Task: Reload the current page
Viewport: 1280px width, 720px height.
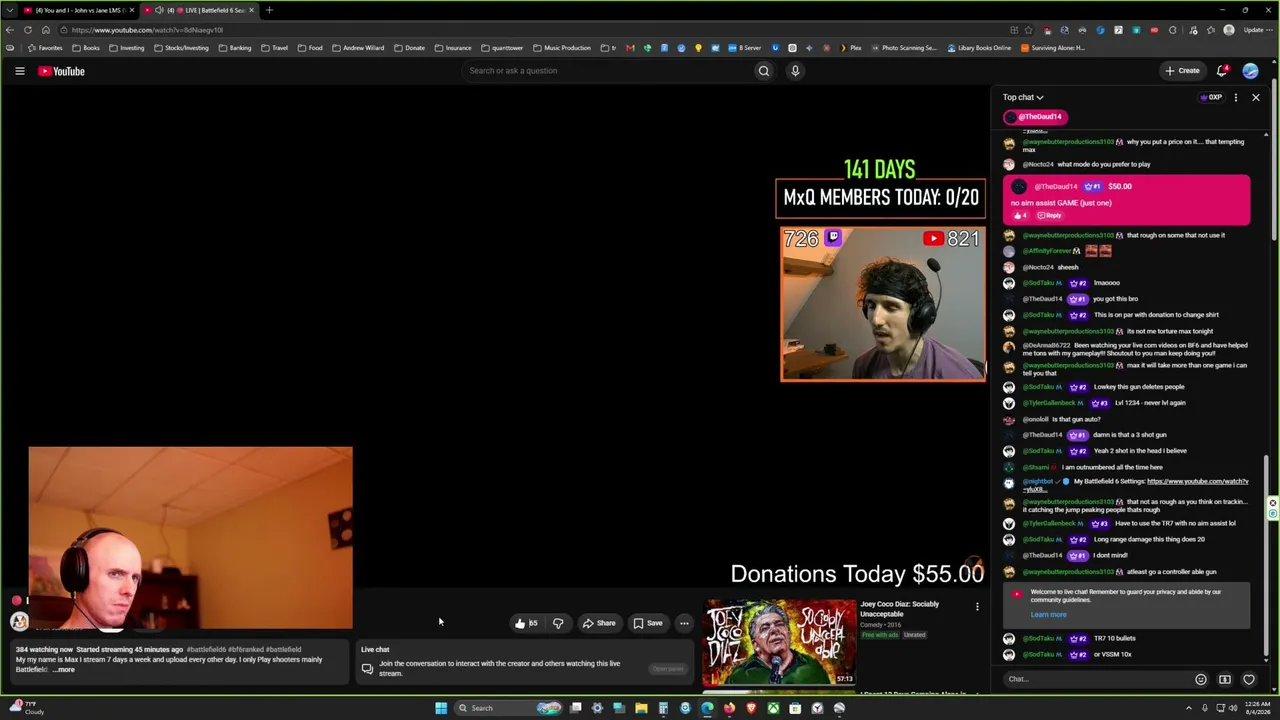Action: [x=28, y=30]
